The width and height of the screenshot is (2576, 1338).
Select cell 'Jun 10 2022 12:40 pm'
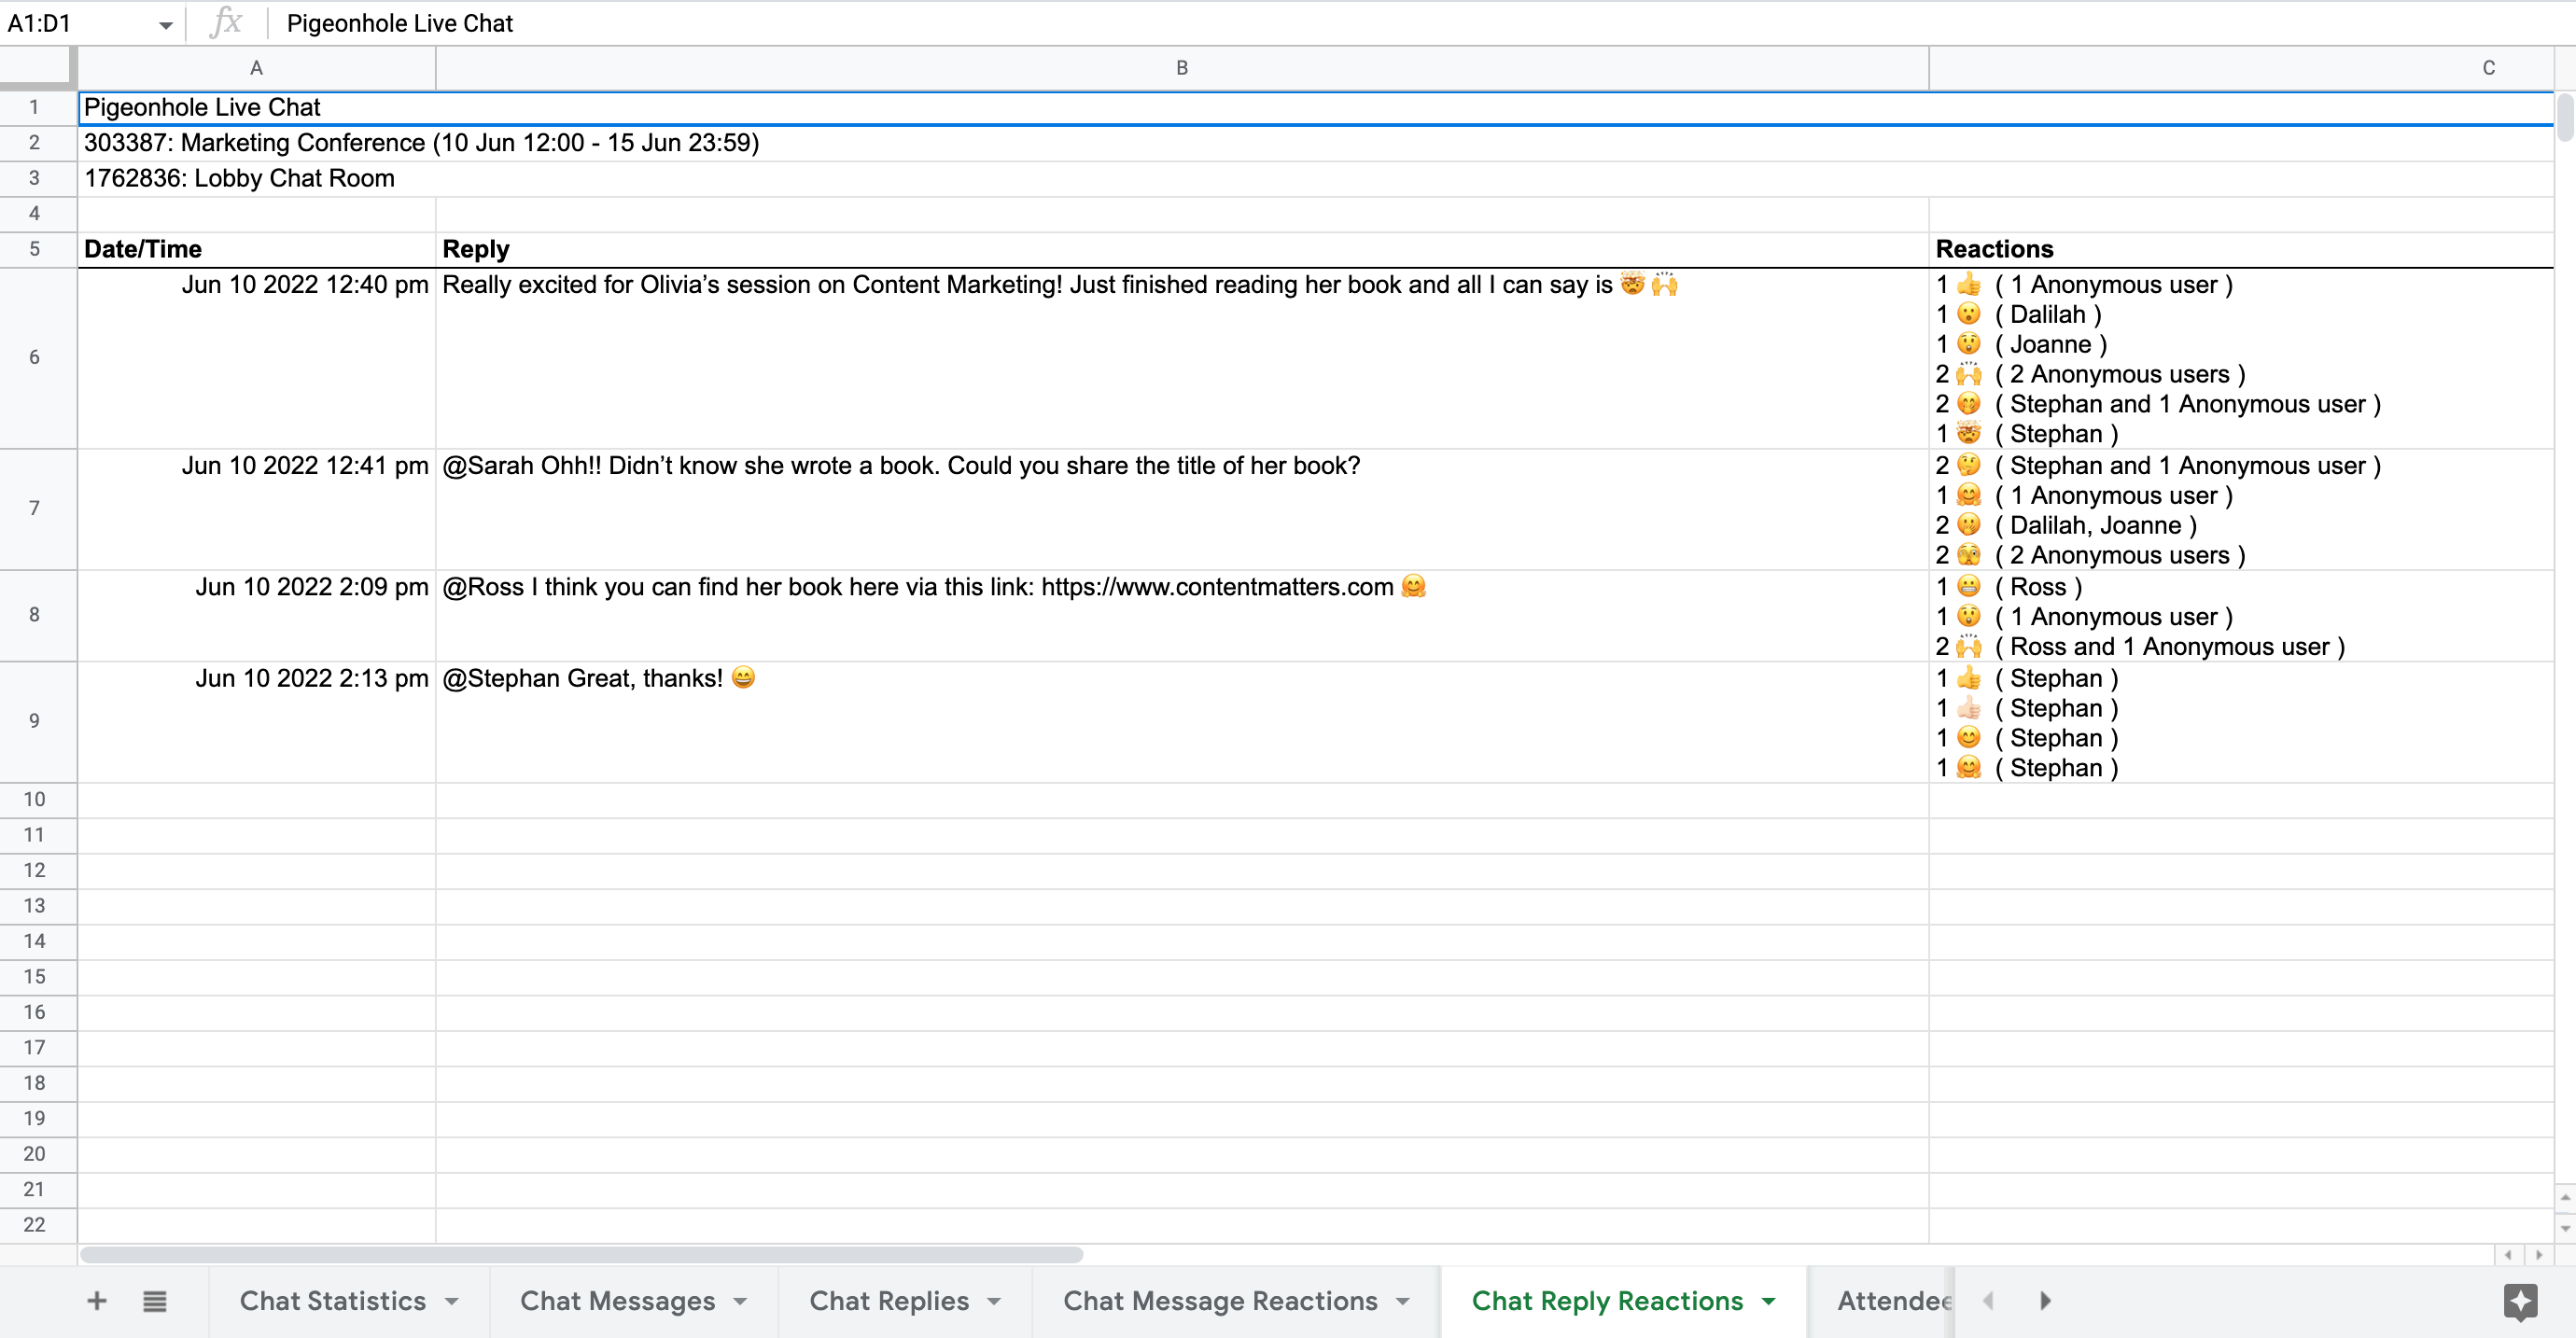257,358
